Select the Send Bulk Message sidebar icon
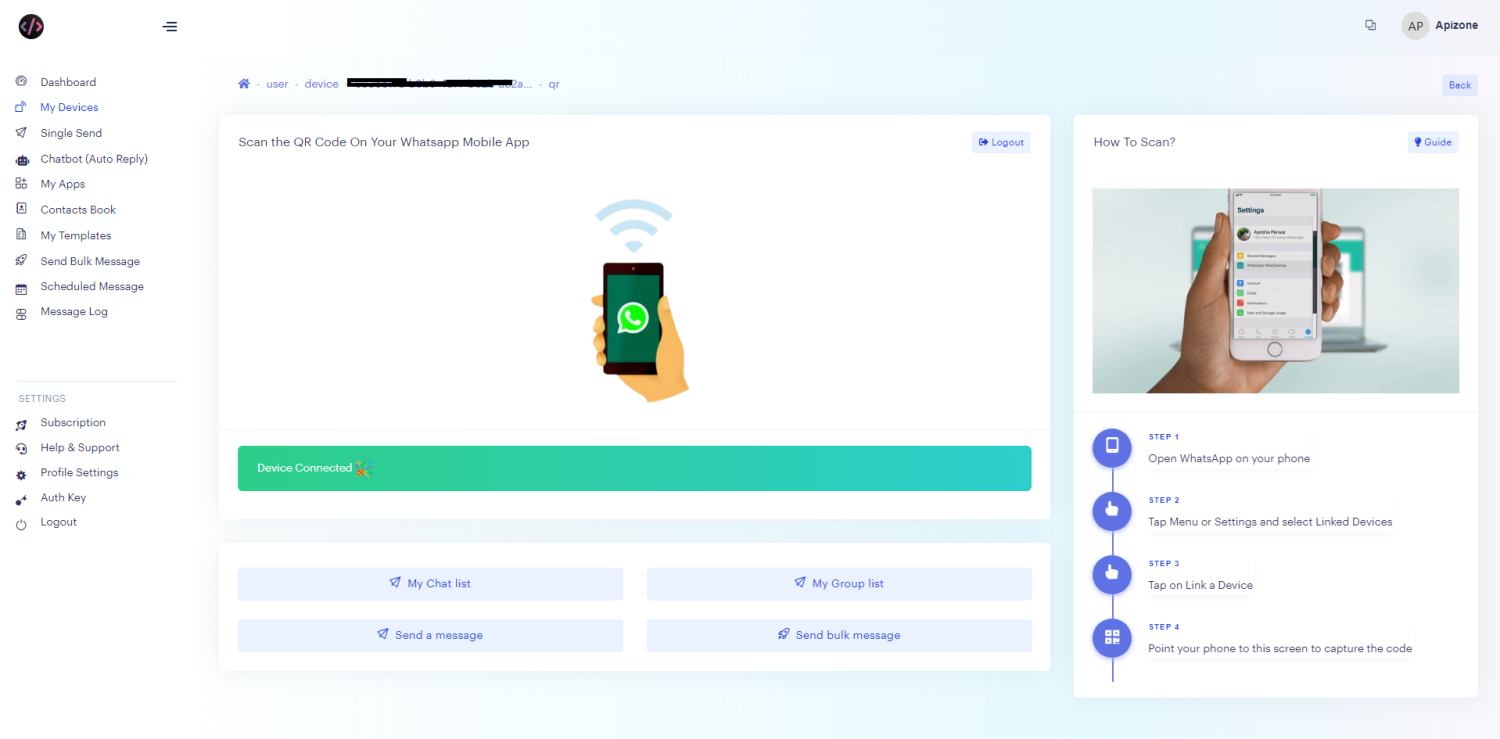Screen dimensions: 1500x739 click(22, 260)
